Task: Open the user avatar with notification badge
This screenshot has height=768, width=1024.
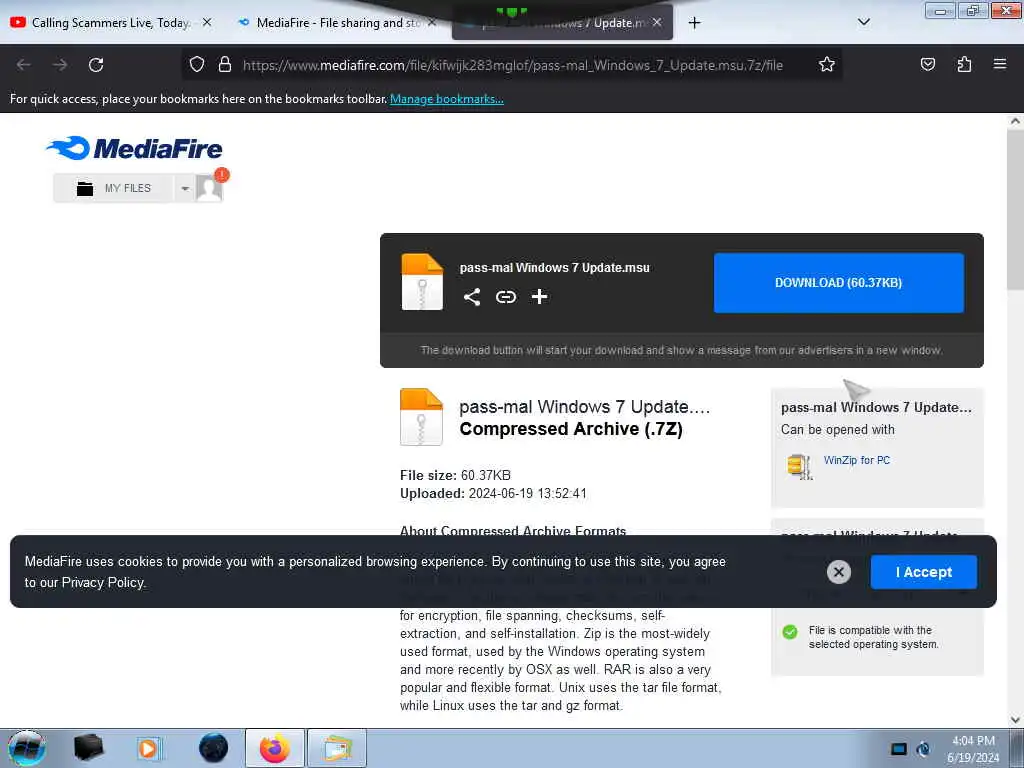Action: [211, 186]
